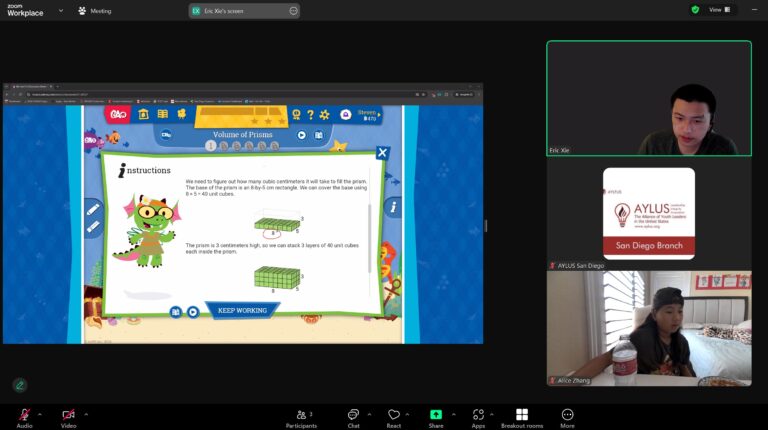Select the pencil tool on left tab

(x=93, y=210)
